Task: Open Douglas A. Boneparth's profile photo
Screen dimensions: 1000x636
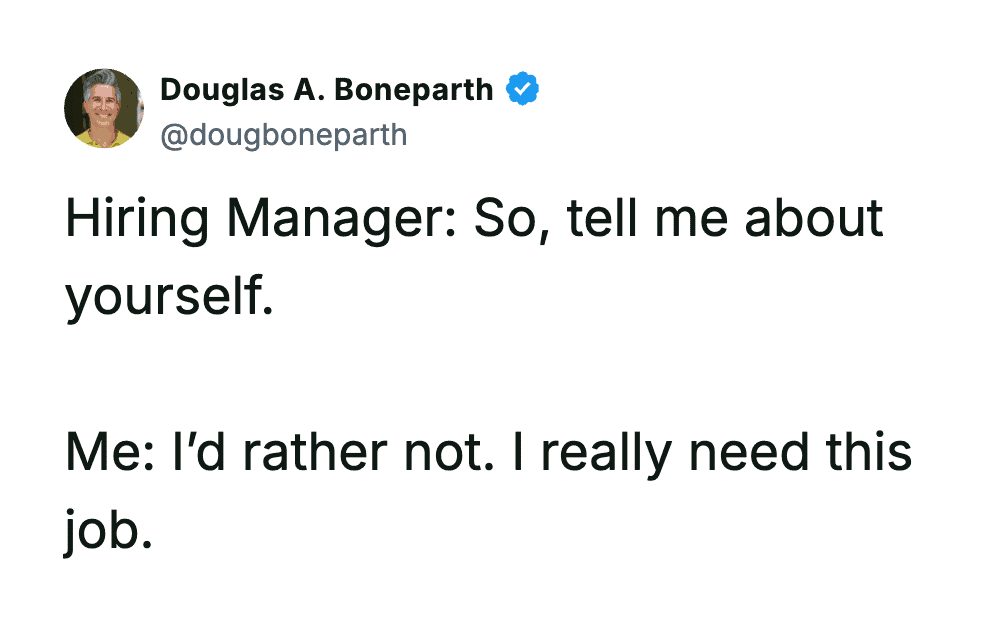Action: (x=104, y=109)
